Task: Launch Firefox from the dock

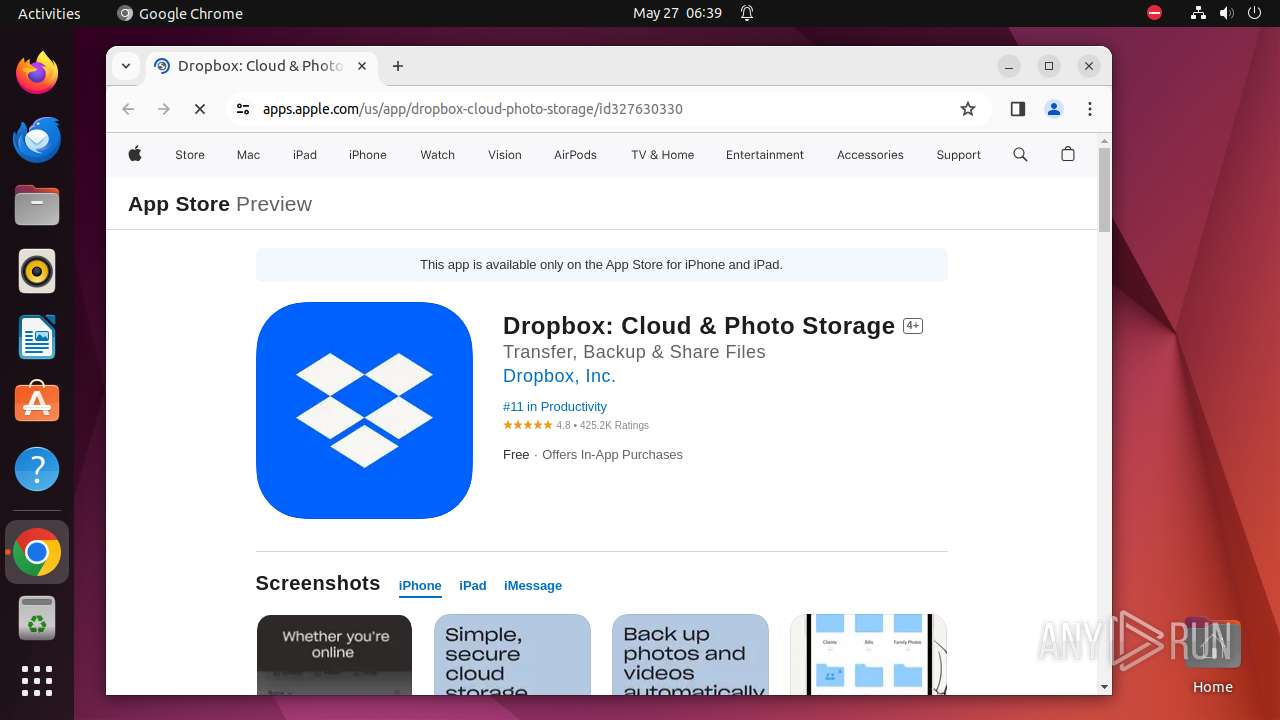Action: tap(37, 73)
